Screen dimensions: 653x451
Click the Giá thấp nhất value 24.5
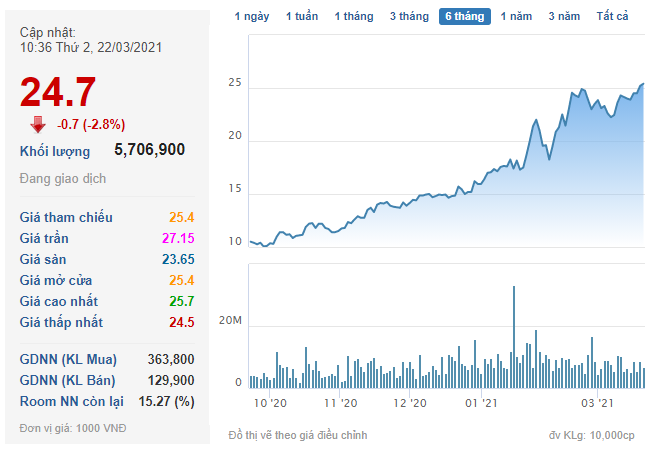click(181, 322)
